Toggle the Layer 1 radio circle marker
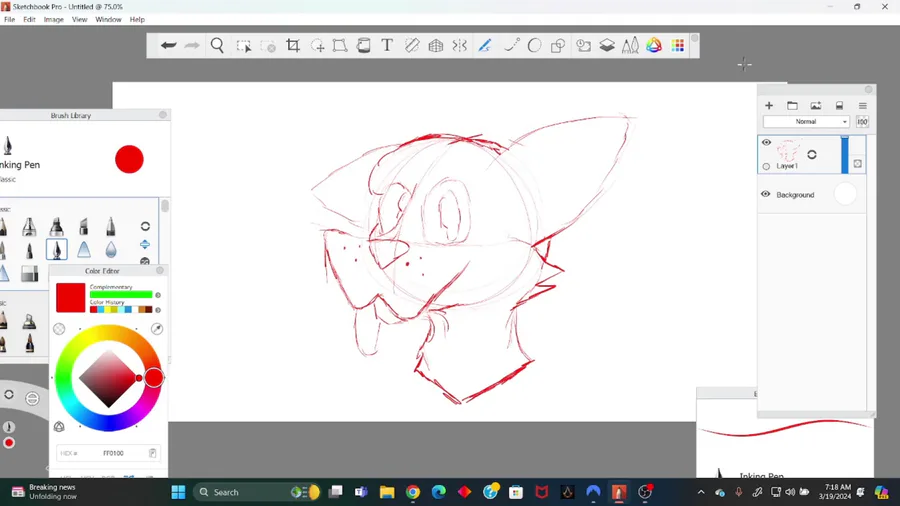Screen dimensions: 900x506 (766, 166)
